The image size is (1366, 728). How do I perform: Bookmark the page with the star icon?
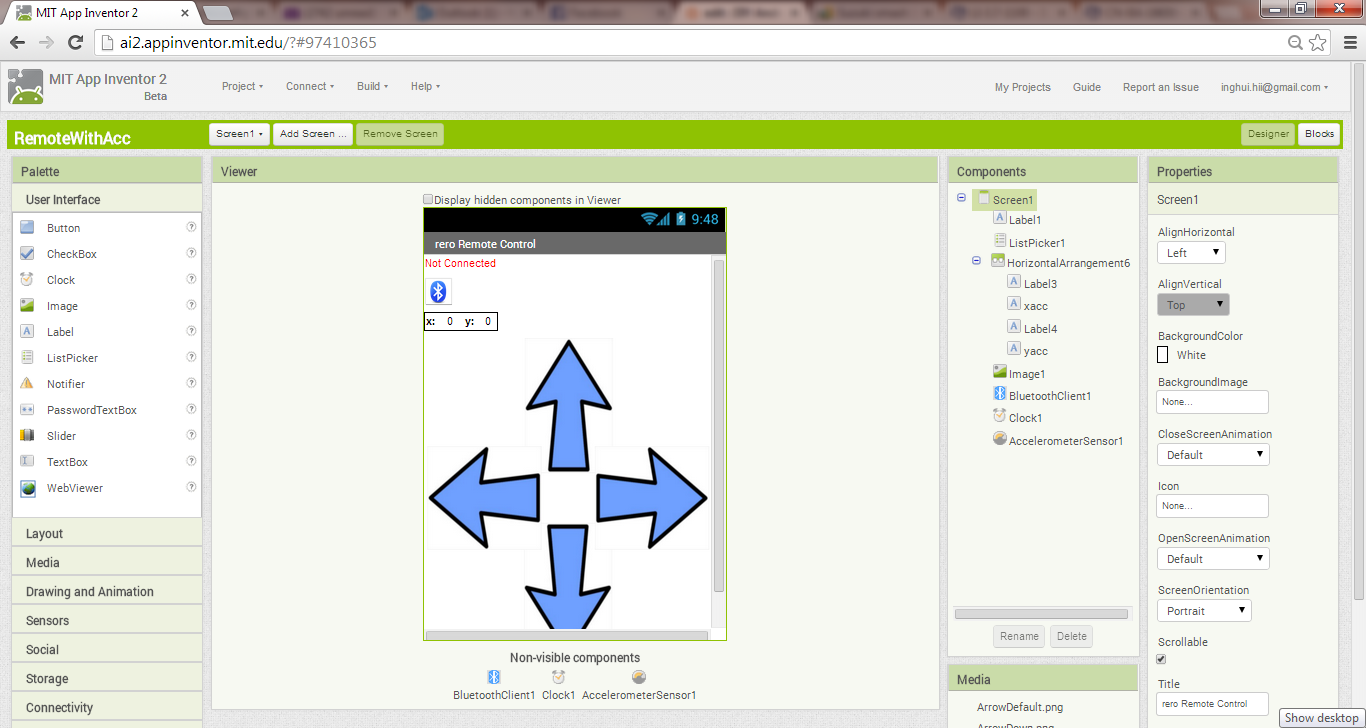[1318, 42]
